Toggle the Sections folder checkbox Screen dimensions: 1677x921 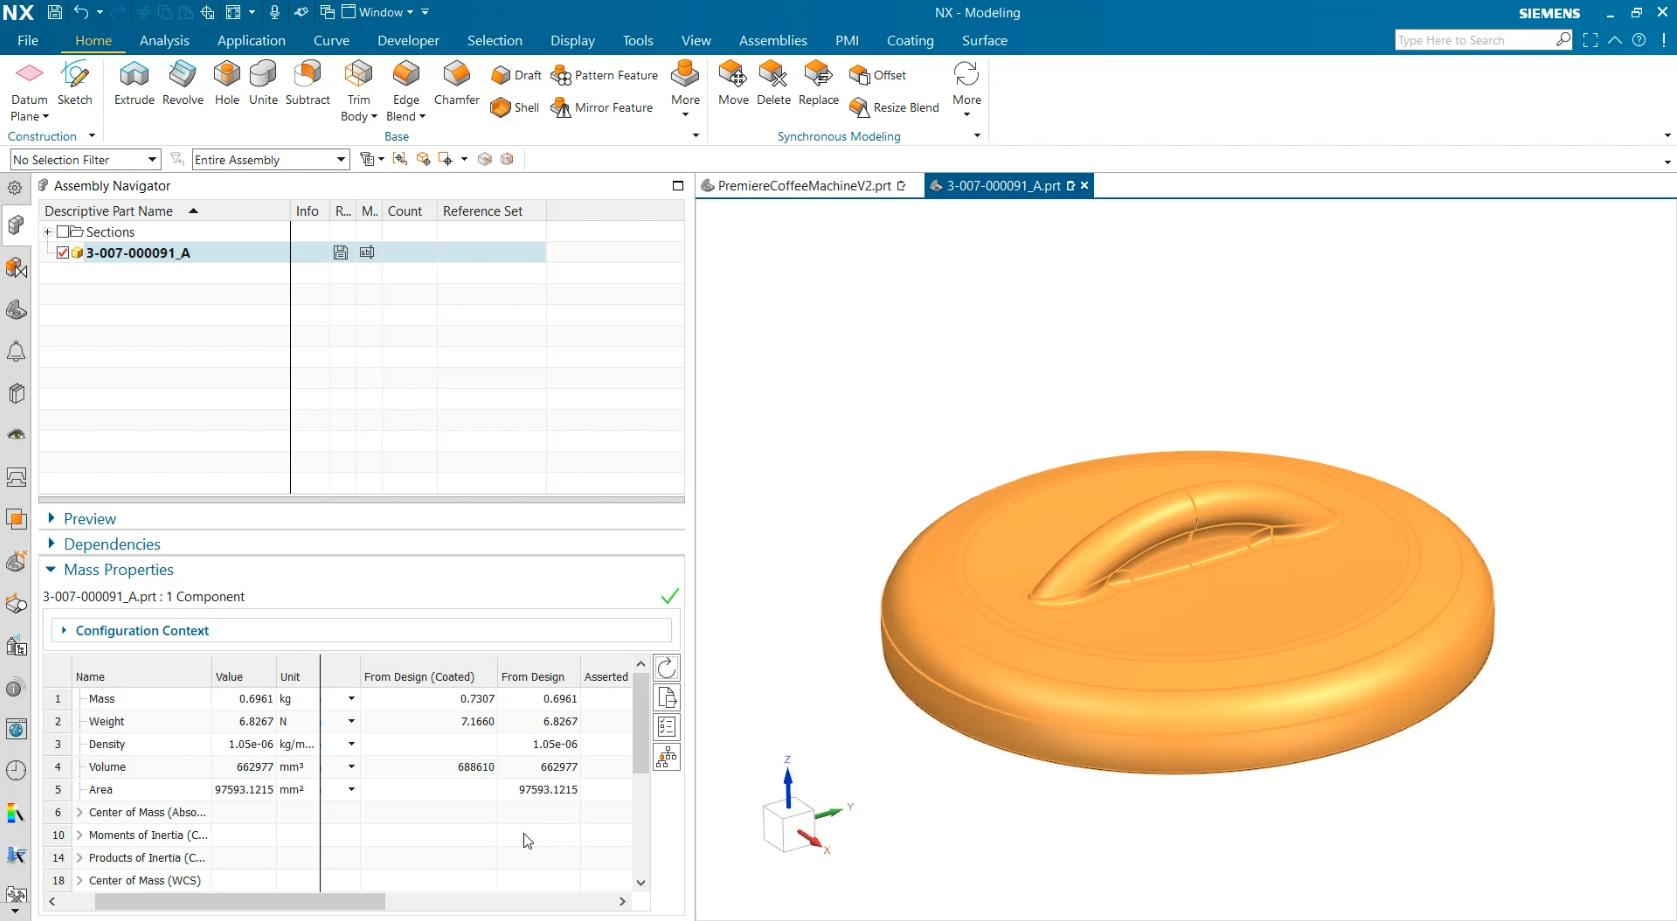point(63,232)
